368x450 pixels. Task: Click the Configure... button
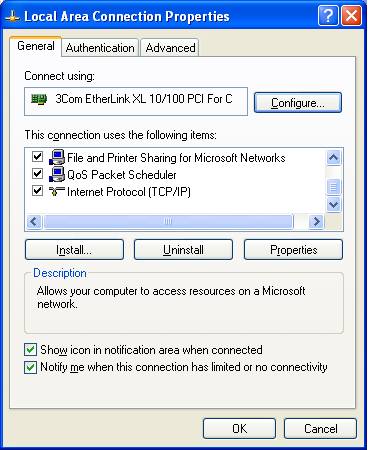coord(298,103)
